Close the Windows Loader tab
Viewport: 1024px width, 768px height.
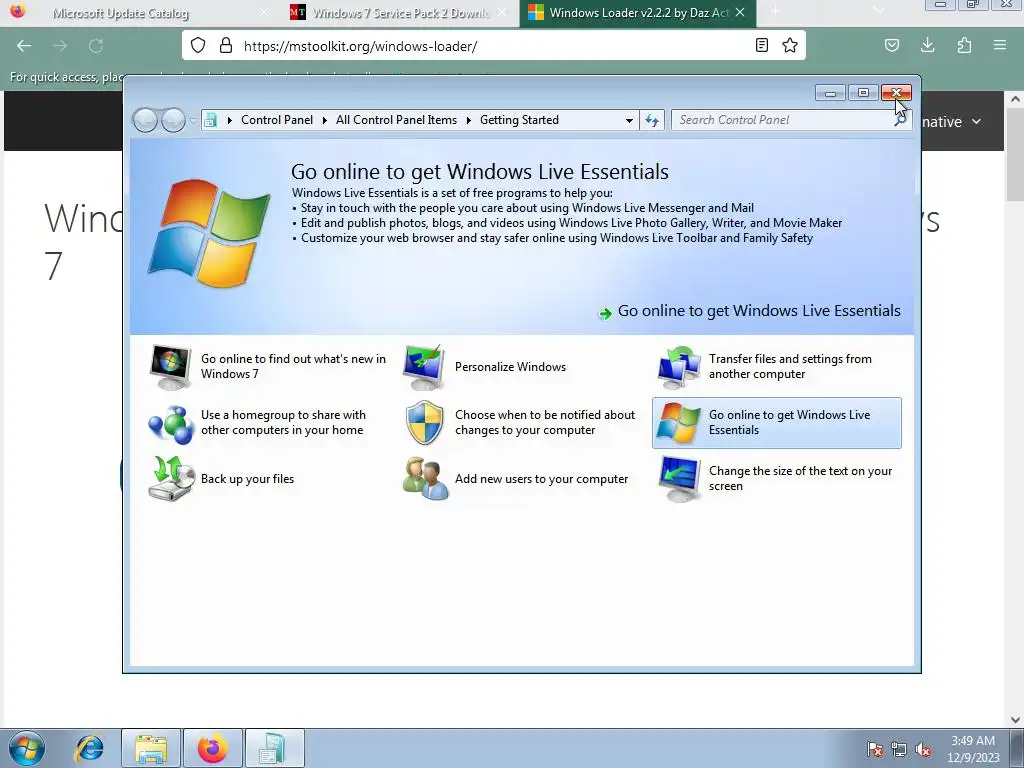[740, 12]
